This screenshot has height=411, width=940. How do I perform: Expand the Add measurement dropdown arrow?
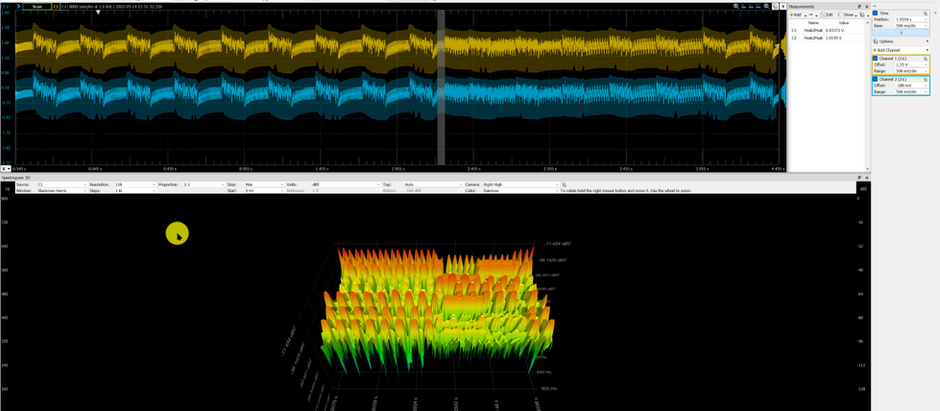click(x=806, y=14)
